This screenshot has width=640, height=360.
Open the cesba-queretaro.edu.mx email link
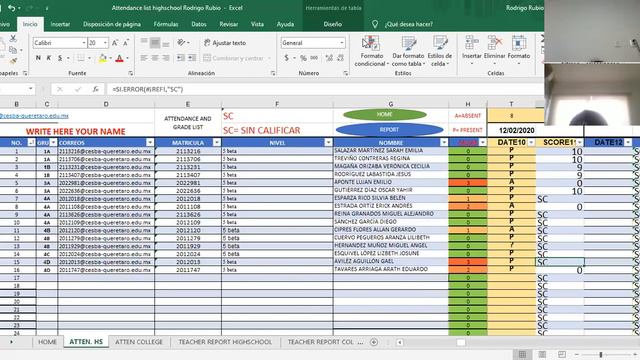(34, 116)
